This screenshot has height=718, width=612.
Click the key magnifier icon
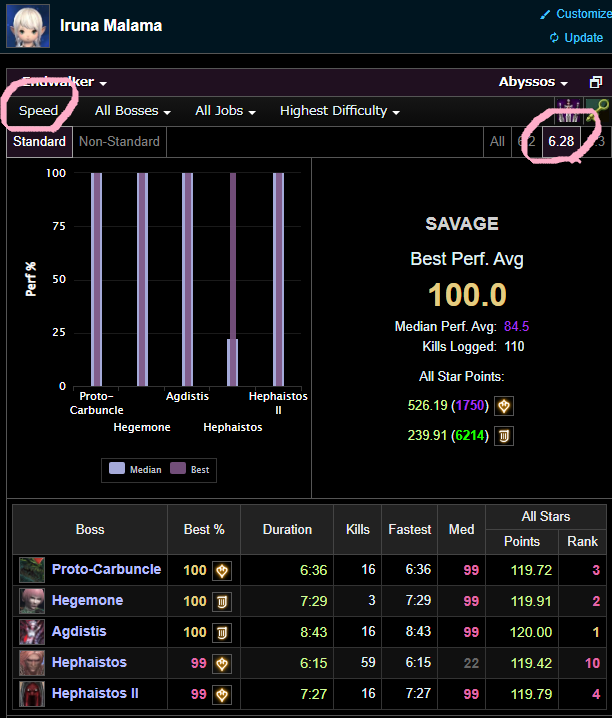tap(598, 111)
